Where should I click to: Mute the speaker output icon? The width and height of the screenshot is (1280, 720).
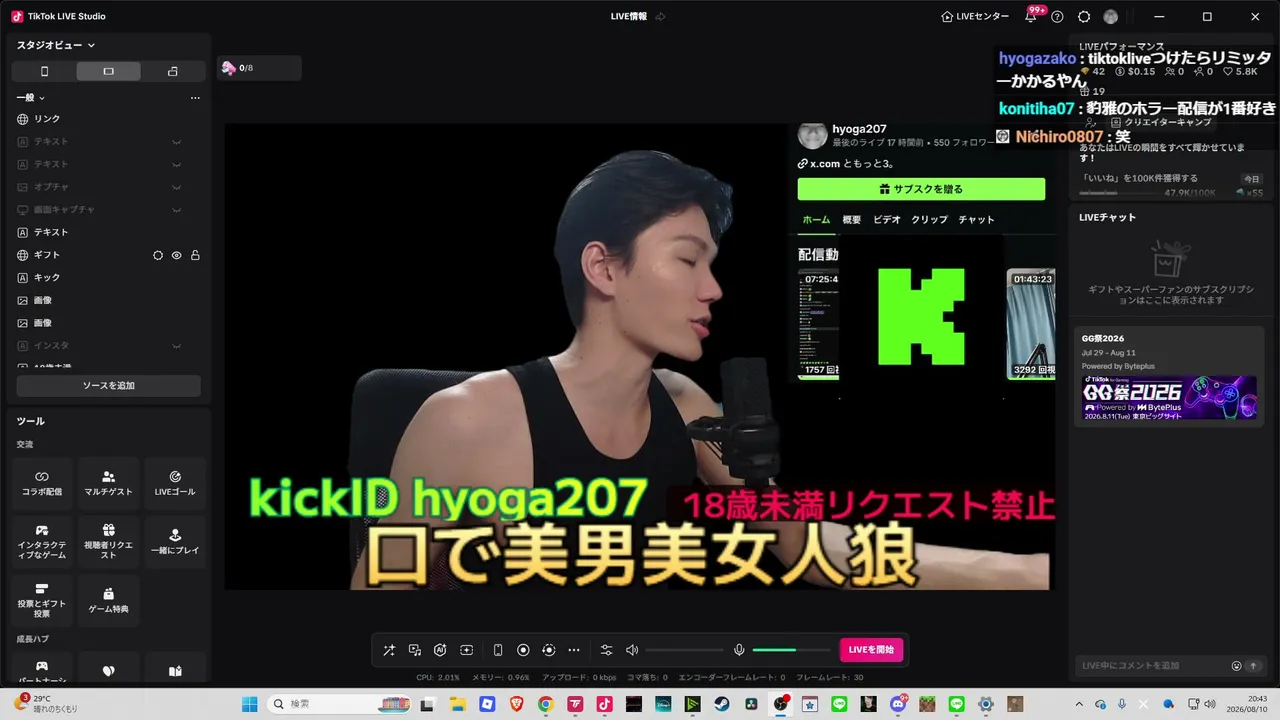click(x=632, y=650)
